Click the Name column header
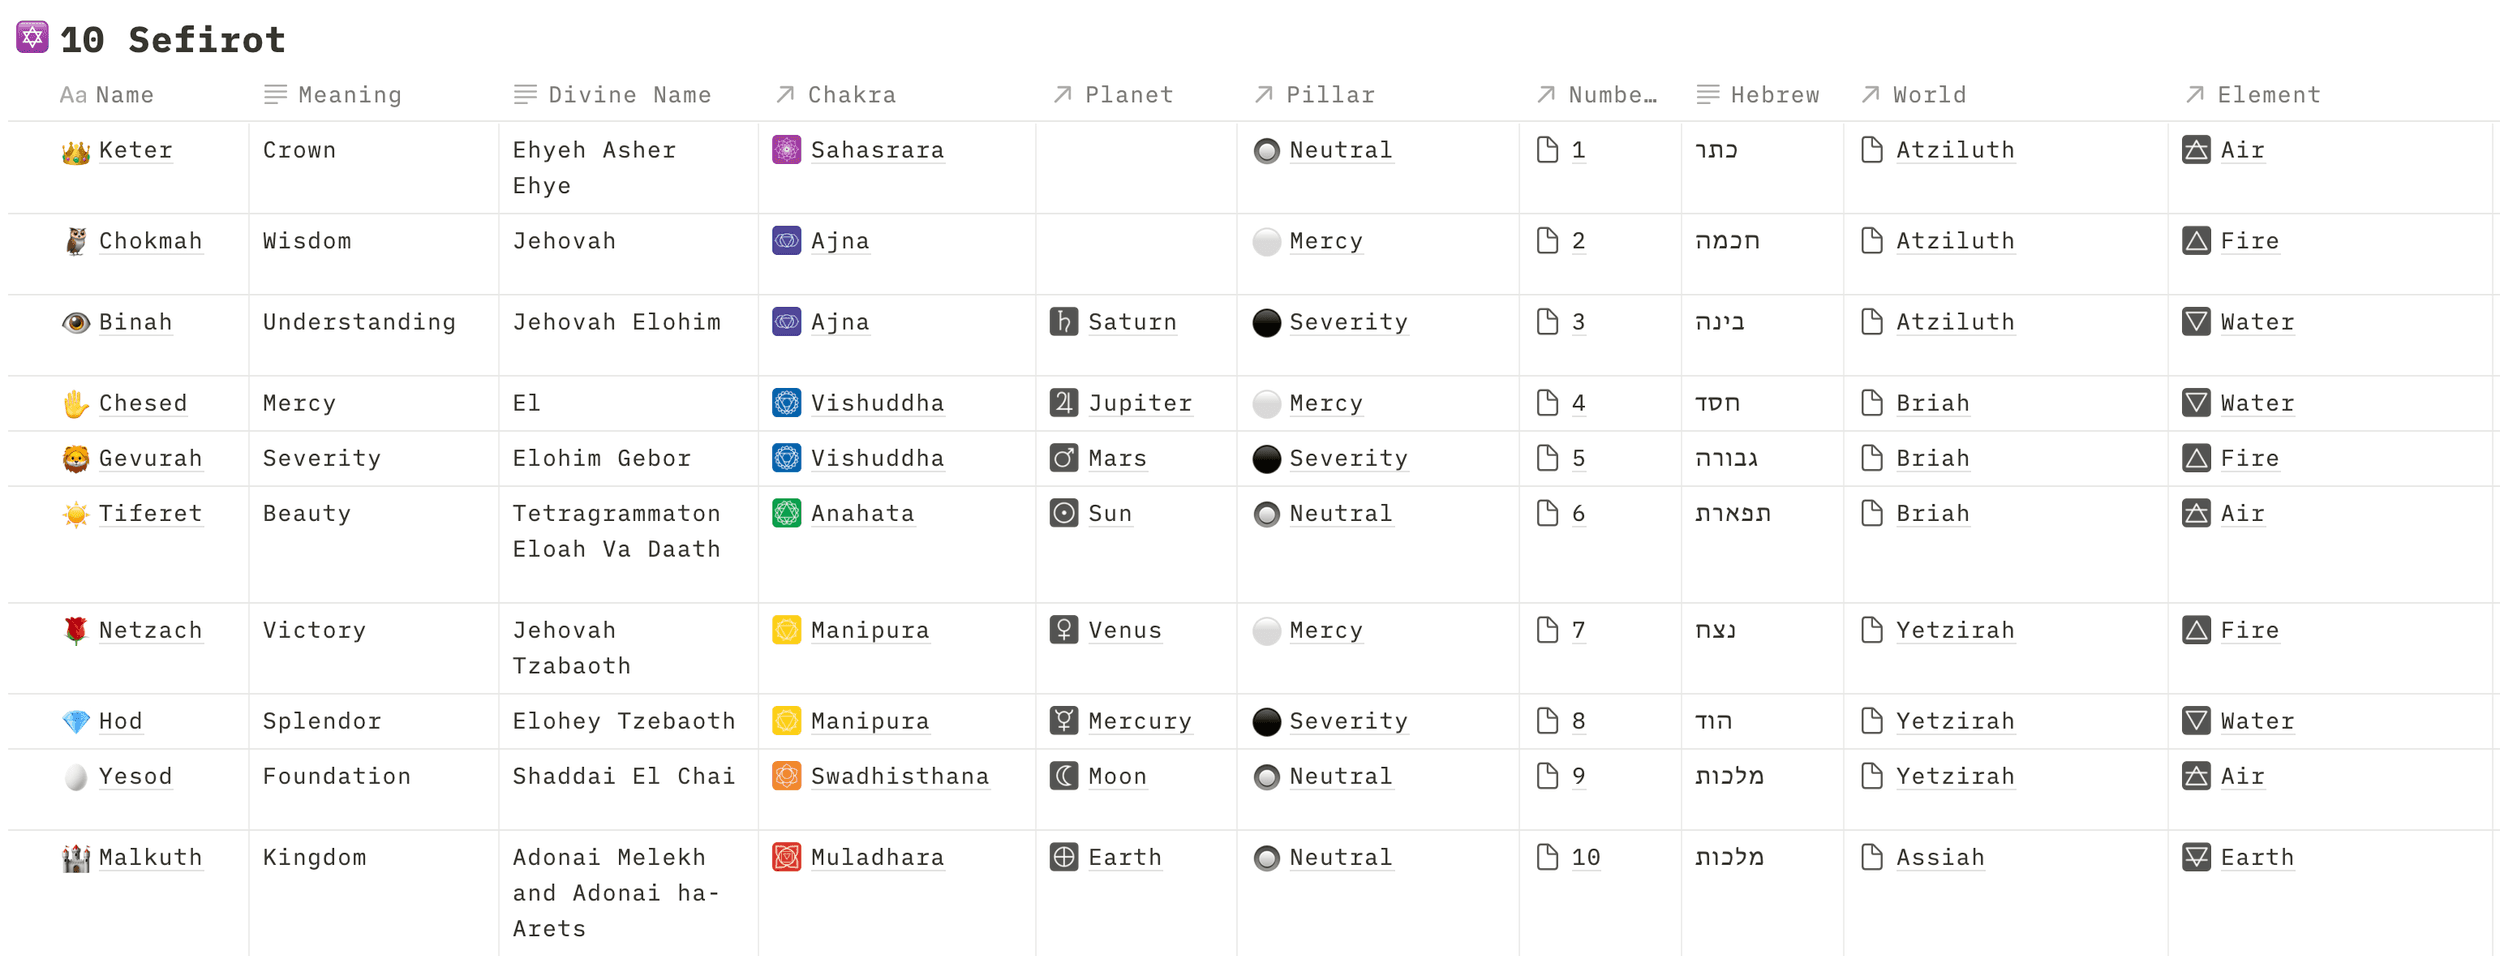Viewport: 2500px width, 956px height. [124, 95]
